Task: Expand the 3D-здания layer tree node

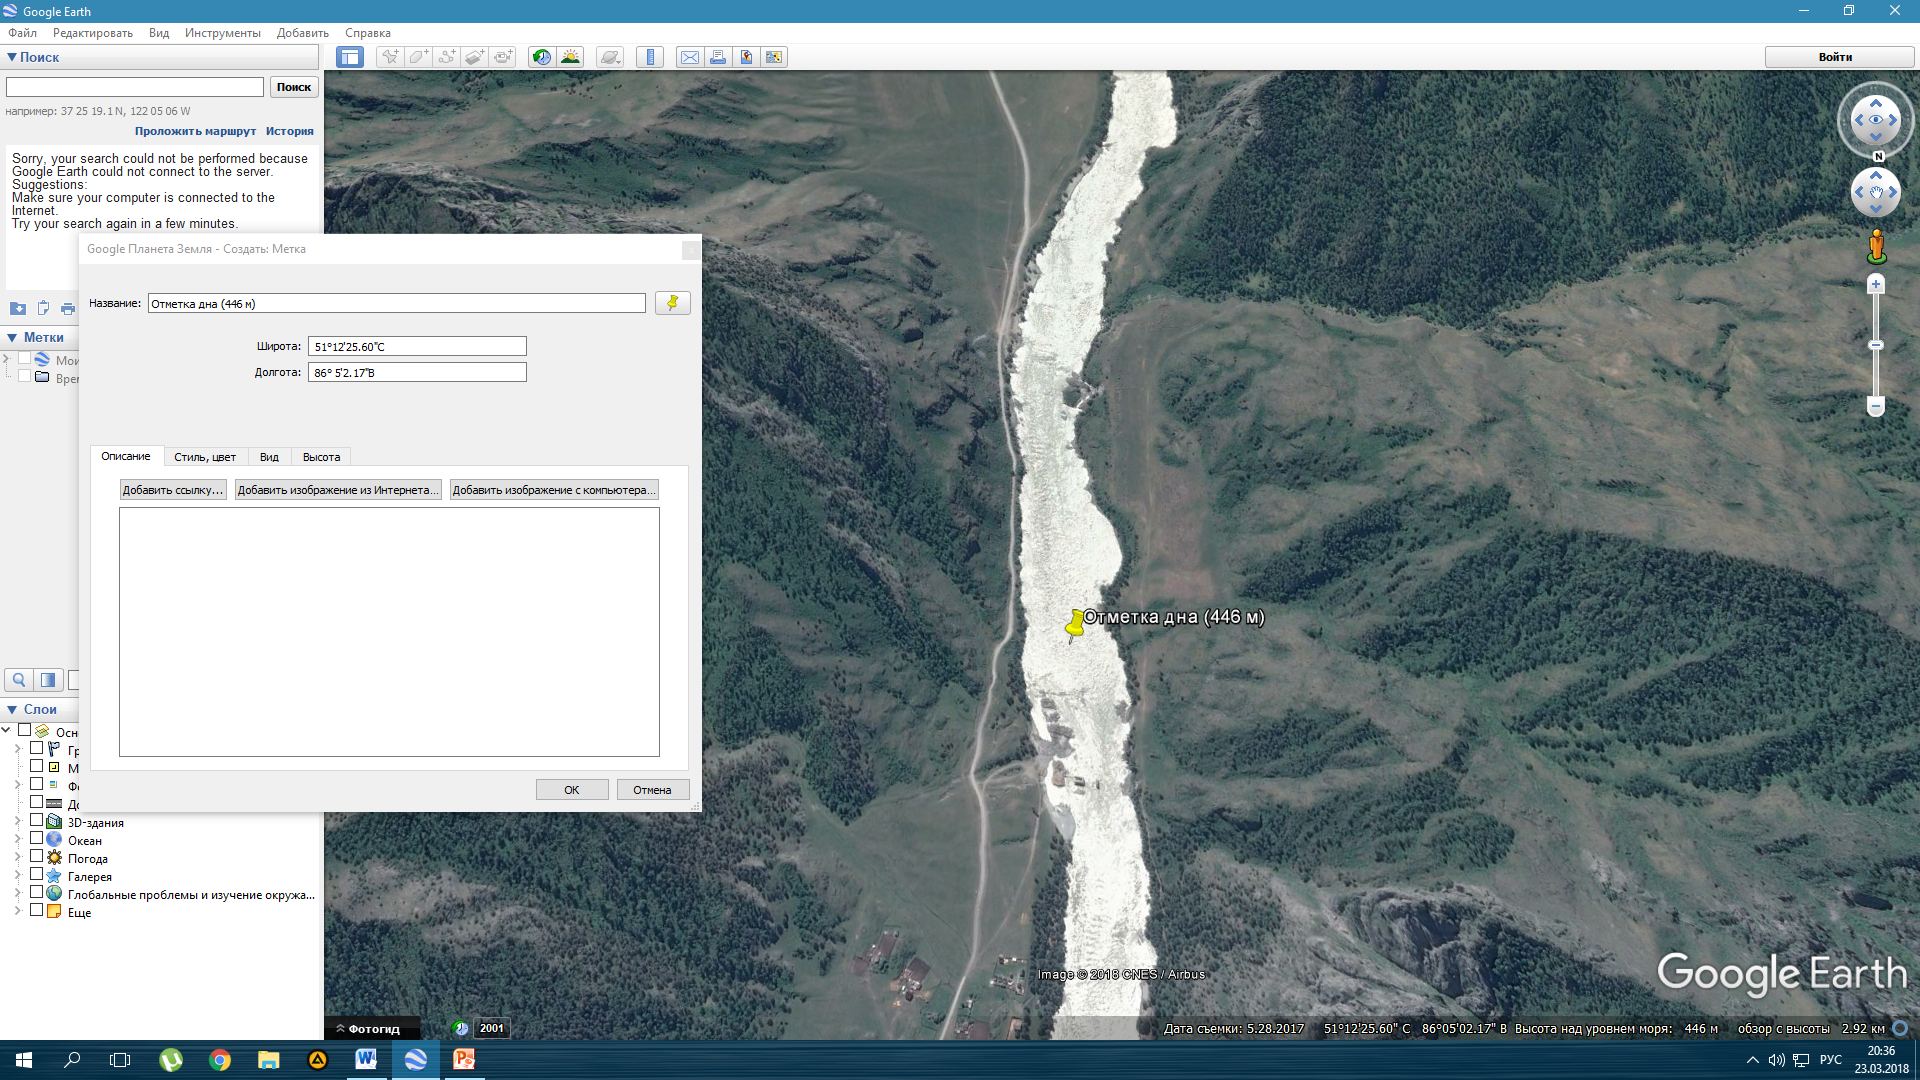Action: pos(17,821)
